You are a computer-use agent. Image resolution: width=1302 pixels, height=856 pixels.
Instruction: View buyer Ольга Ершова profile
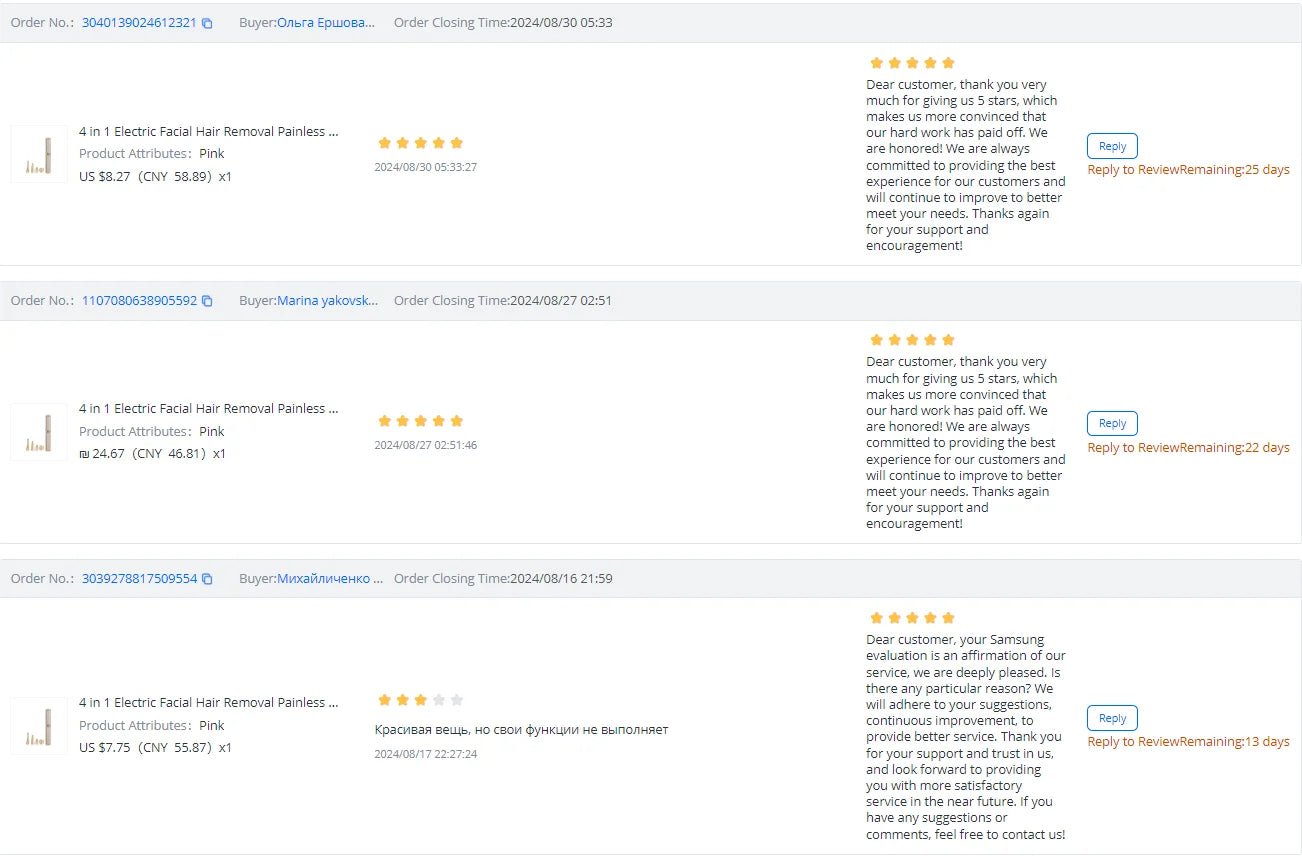[326, 22]
